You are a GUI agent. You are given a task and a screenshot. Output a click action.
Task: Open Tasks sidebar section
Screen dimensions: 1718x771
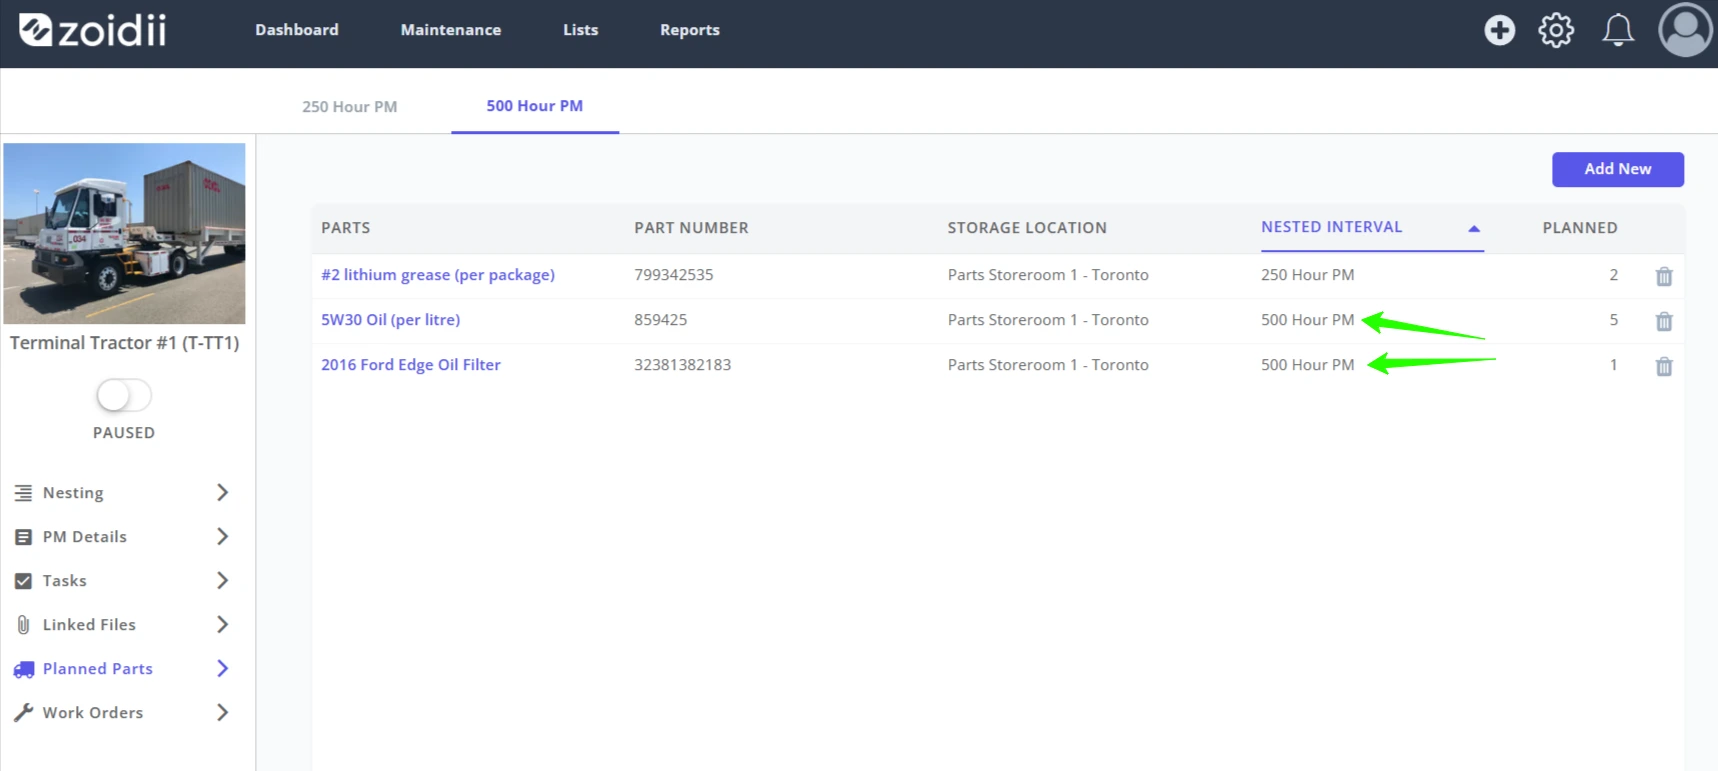(65, 580)
